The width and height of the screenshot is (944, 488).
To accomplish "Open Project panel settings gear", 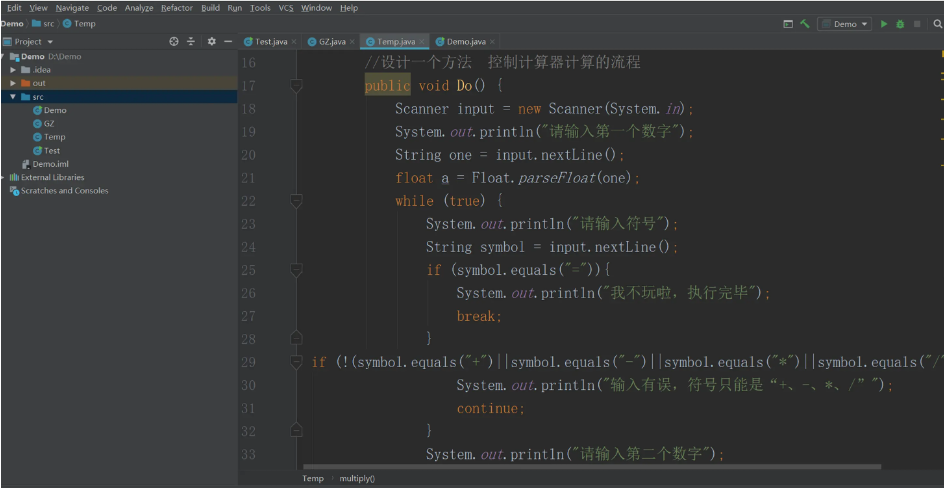I will point(211,42).
